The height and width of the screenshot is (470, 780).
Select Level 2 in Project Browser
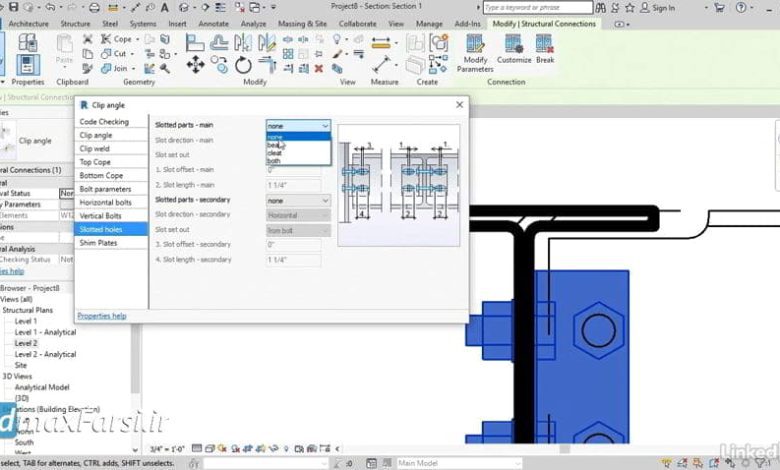coord(26,343)
